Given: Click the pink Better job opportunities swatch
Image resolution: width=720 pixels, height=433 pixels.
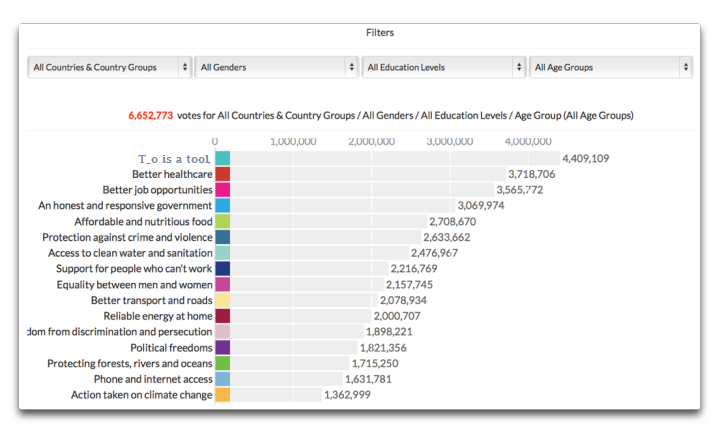Looking at the screenshot, I should [x=222, y=190].
